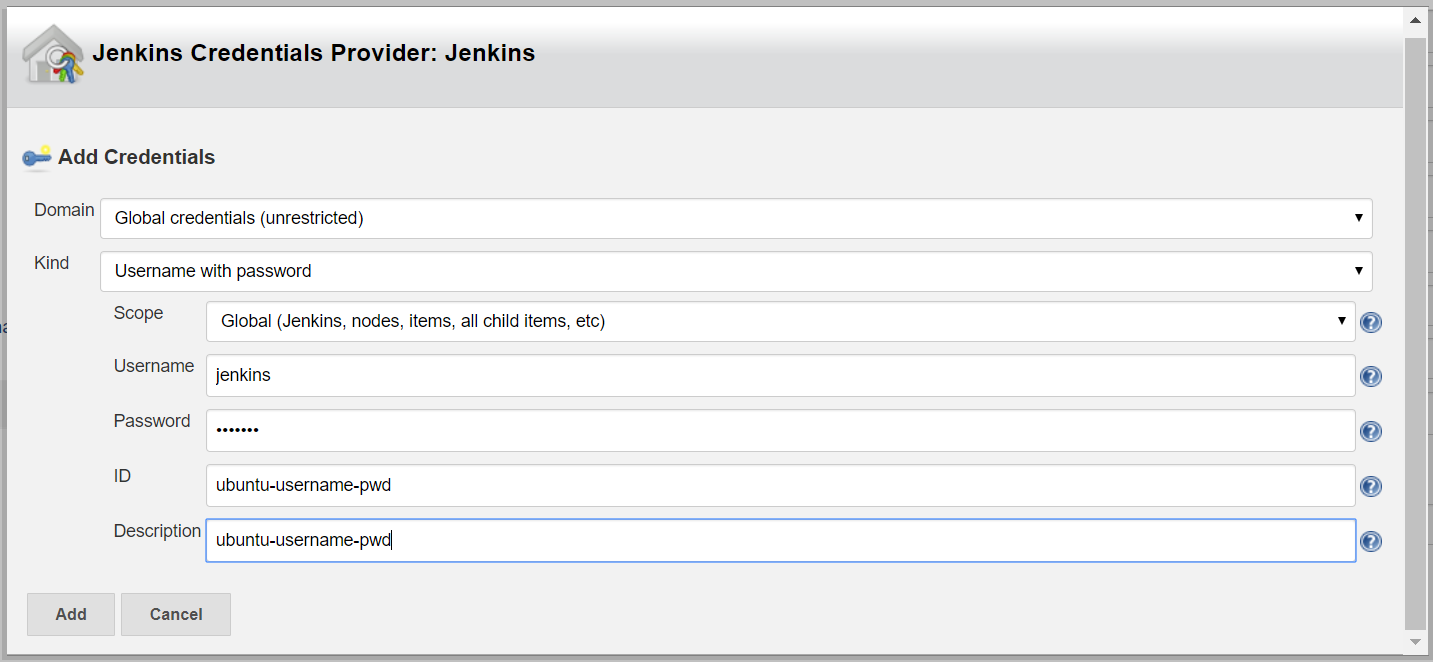Click into the Password field
This screenshot has height=662, width=1433.
(780, 431)
